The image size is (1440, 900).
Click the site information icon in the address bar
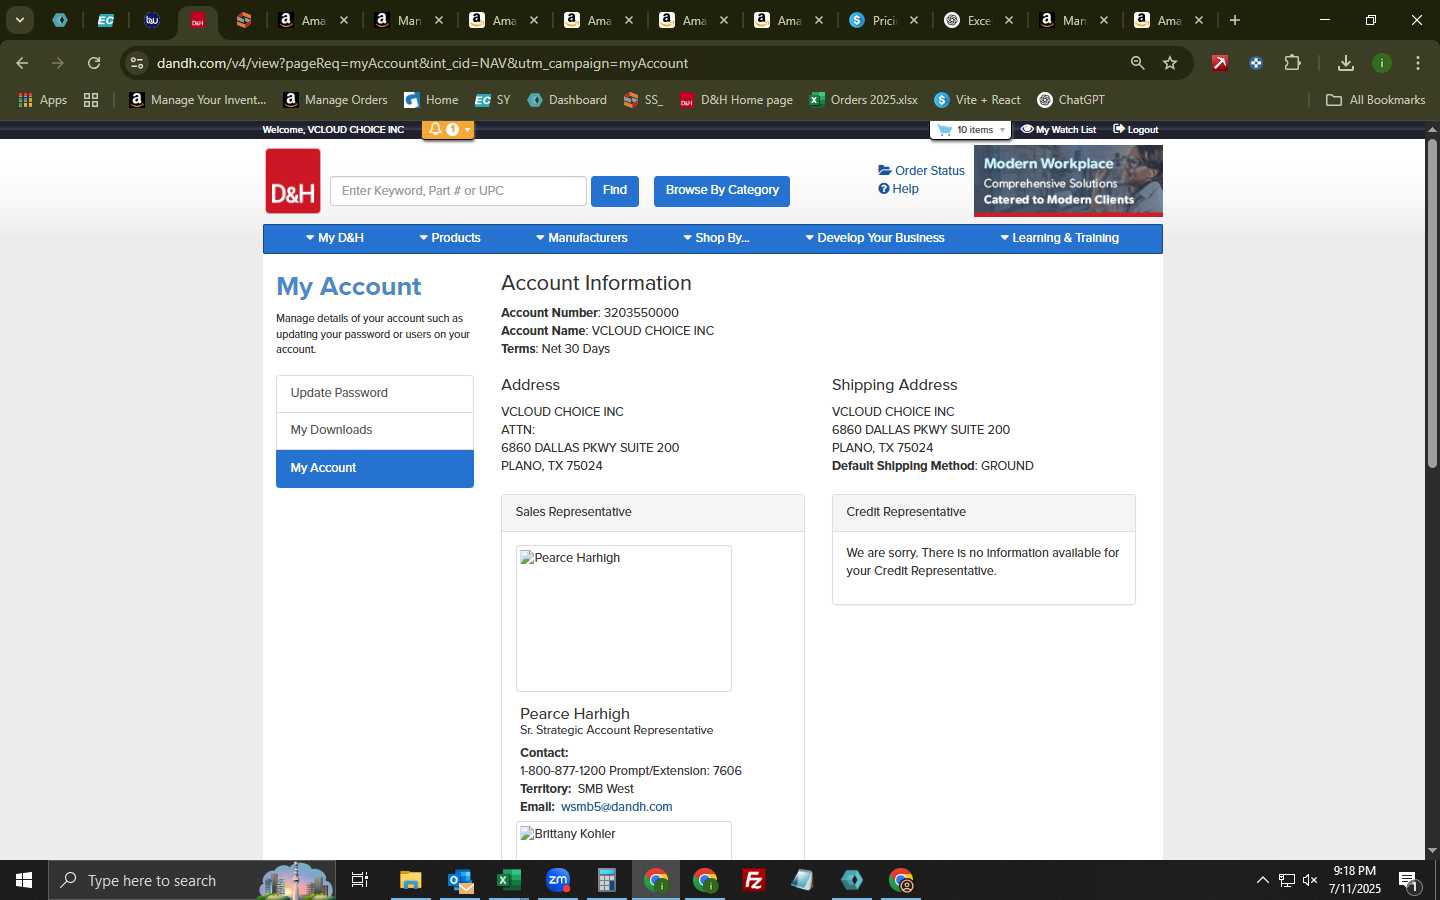click(x=138, y=63)
